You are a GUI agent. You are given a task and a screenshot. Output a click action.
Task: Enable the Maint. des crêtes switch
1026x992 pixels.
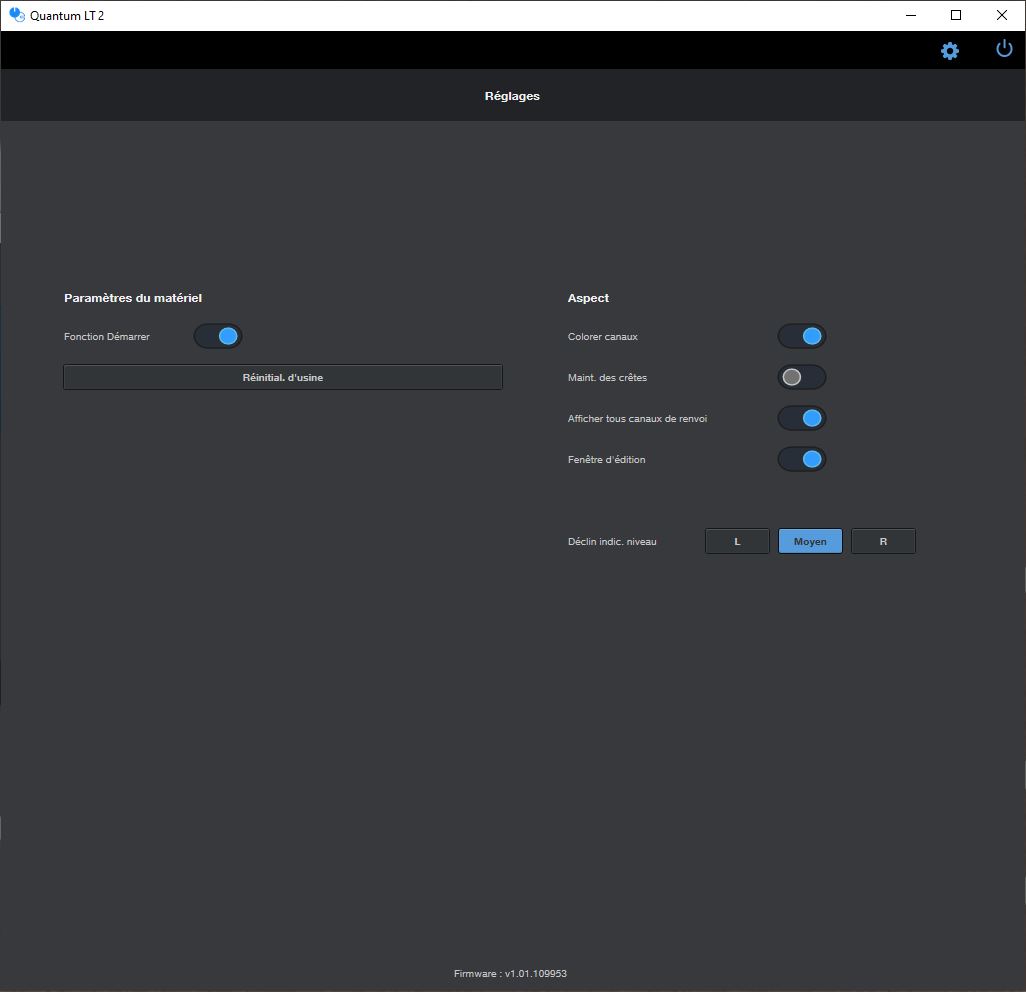(802, 377)
